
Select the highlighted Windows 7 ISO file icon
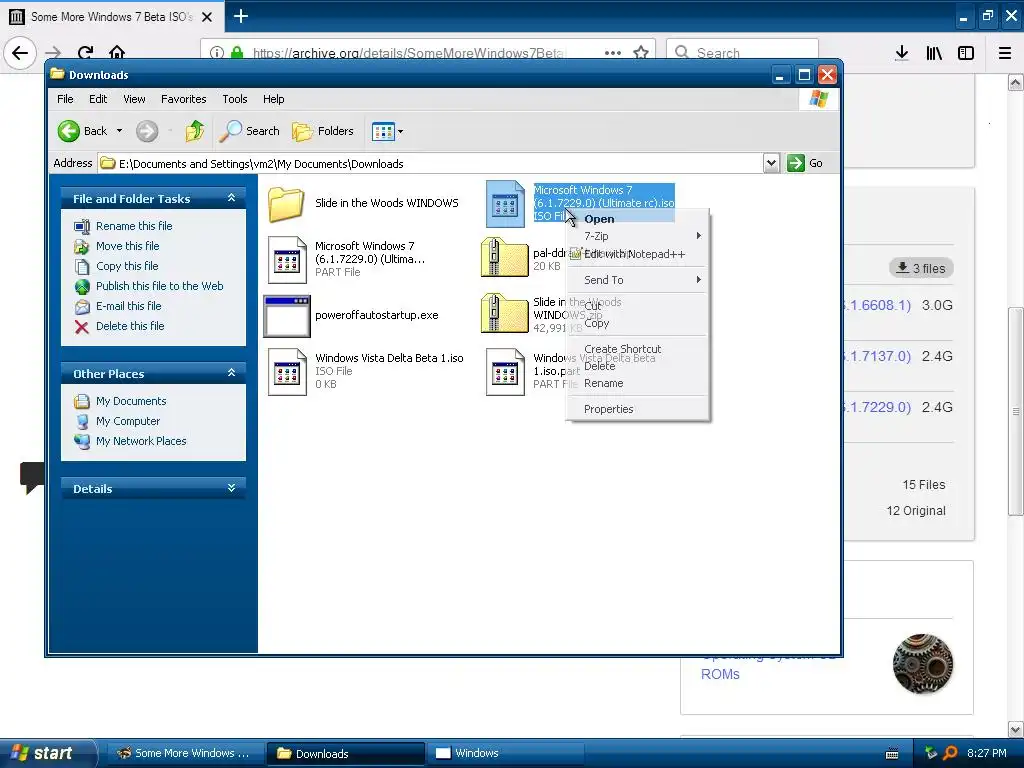click(x=505, y=204)
